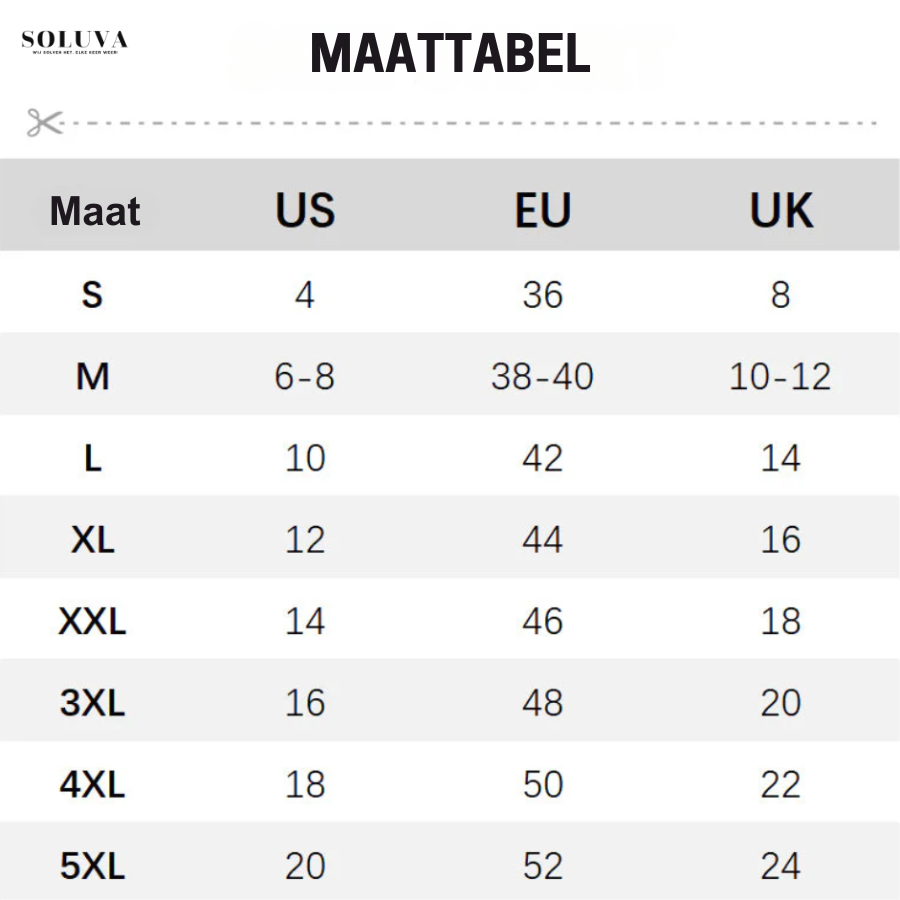Click the 3XL size row label
900x900 pixels.
[x=92, y=704]
